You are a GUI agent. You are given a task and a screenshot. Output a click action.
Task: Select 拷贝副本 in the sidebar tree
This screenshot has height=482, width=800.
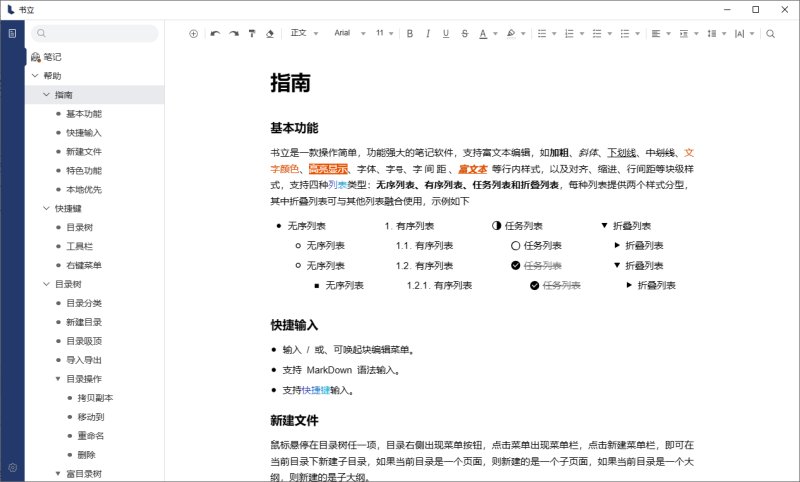(x=95, y=398)
